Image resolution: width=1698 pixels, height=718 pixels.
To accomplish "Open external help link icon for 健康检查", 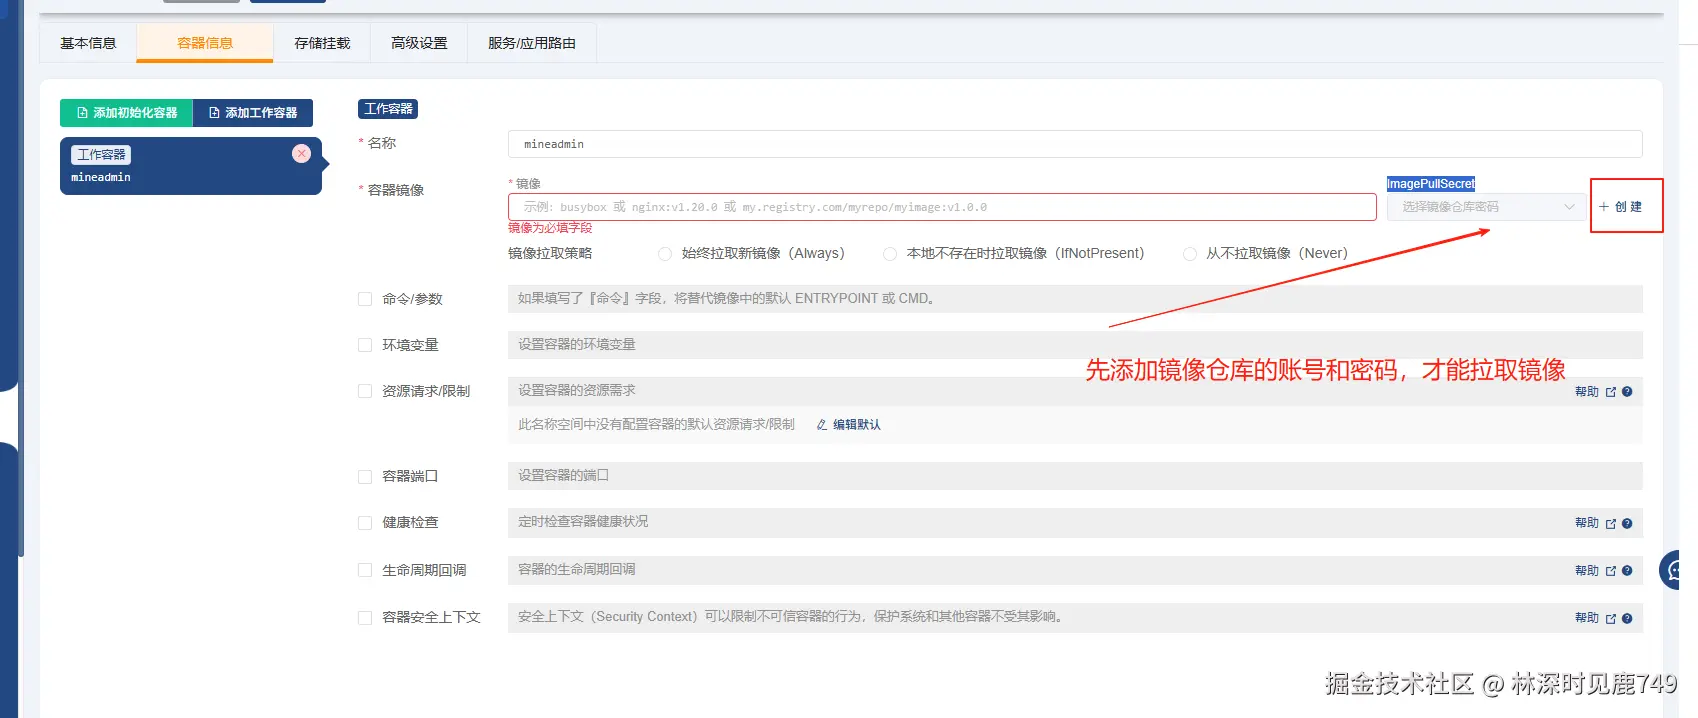I will tap(1611, 524).
